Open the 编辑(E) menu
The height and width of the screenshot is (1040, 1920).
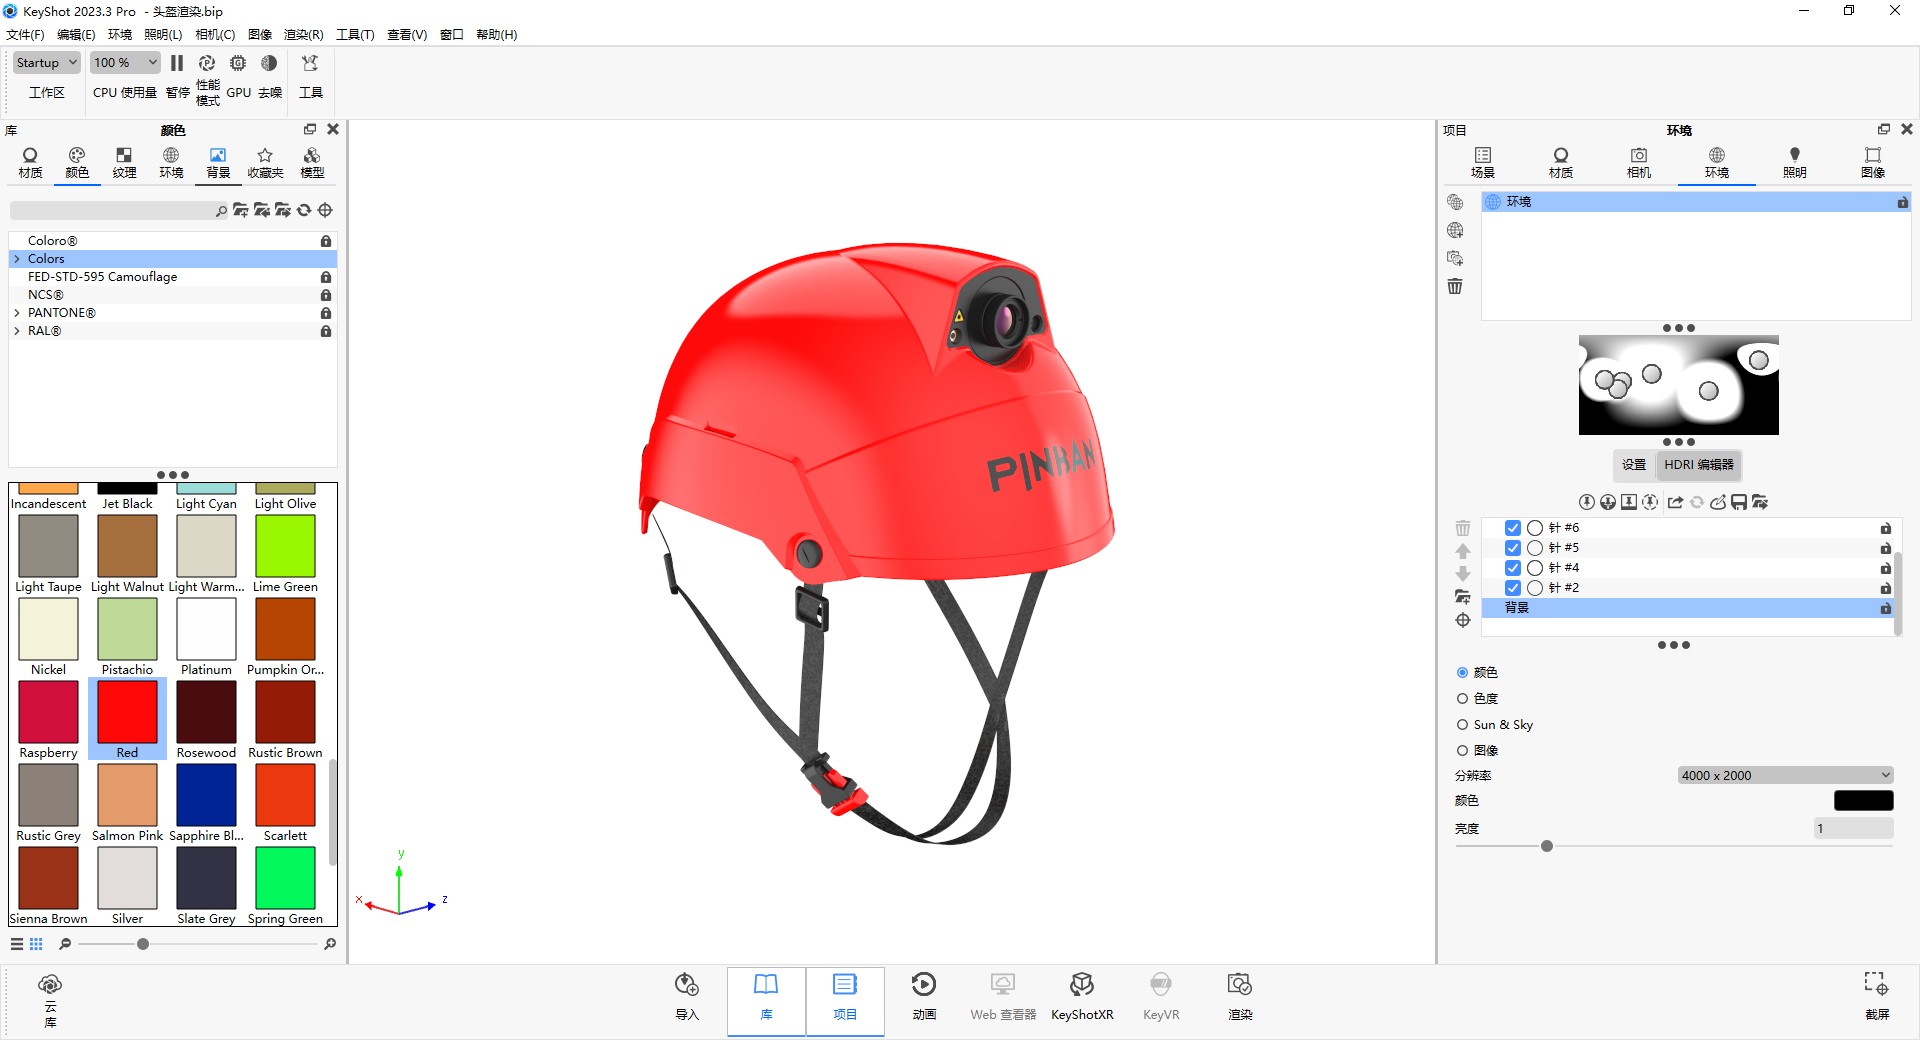tap(76, 35)
